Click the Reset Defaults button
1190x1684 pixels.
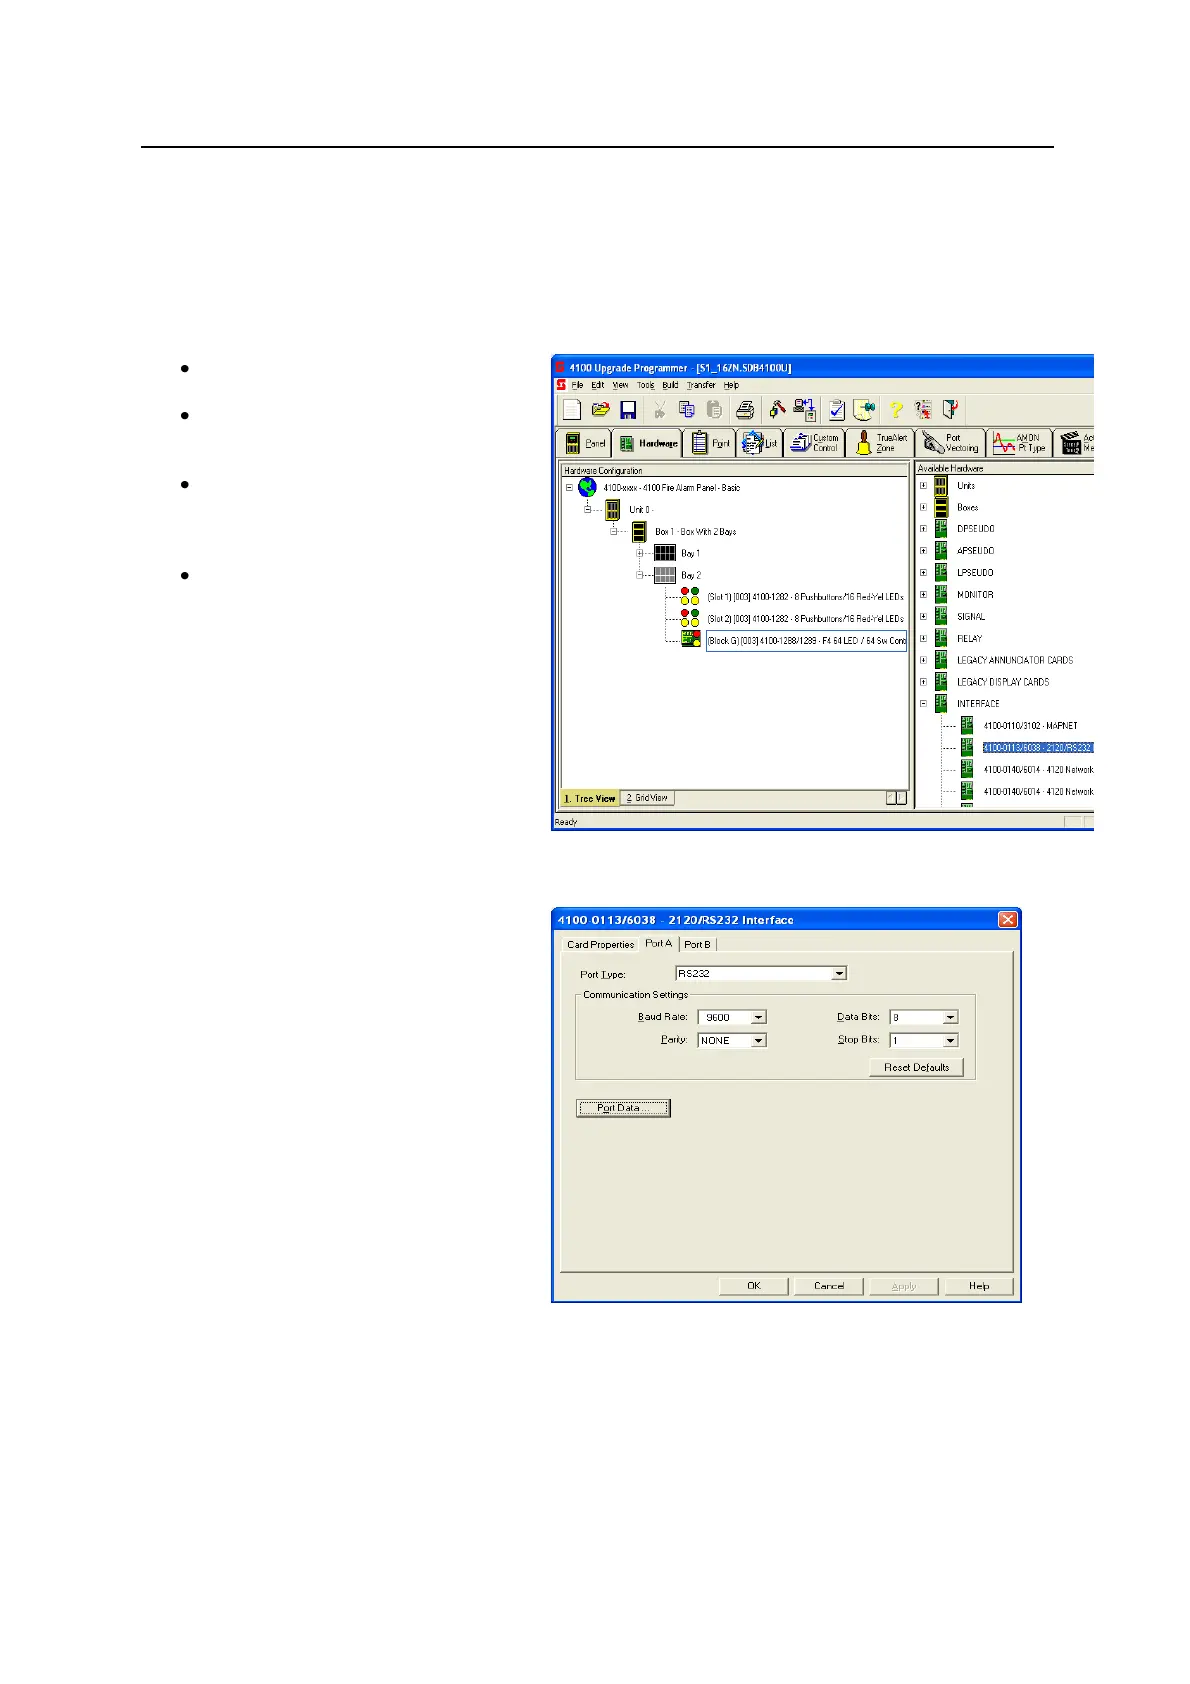tap(916, 1068)
